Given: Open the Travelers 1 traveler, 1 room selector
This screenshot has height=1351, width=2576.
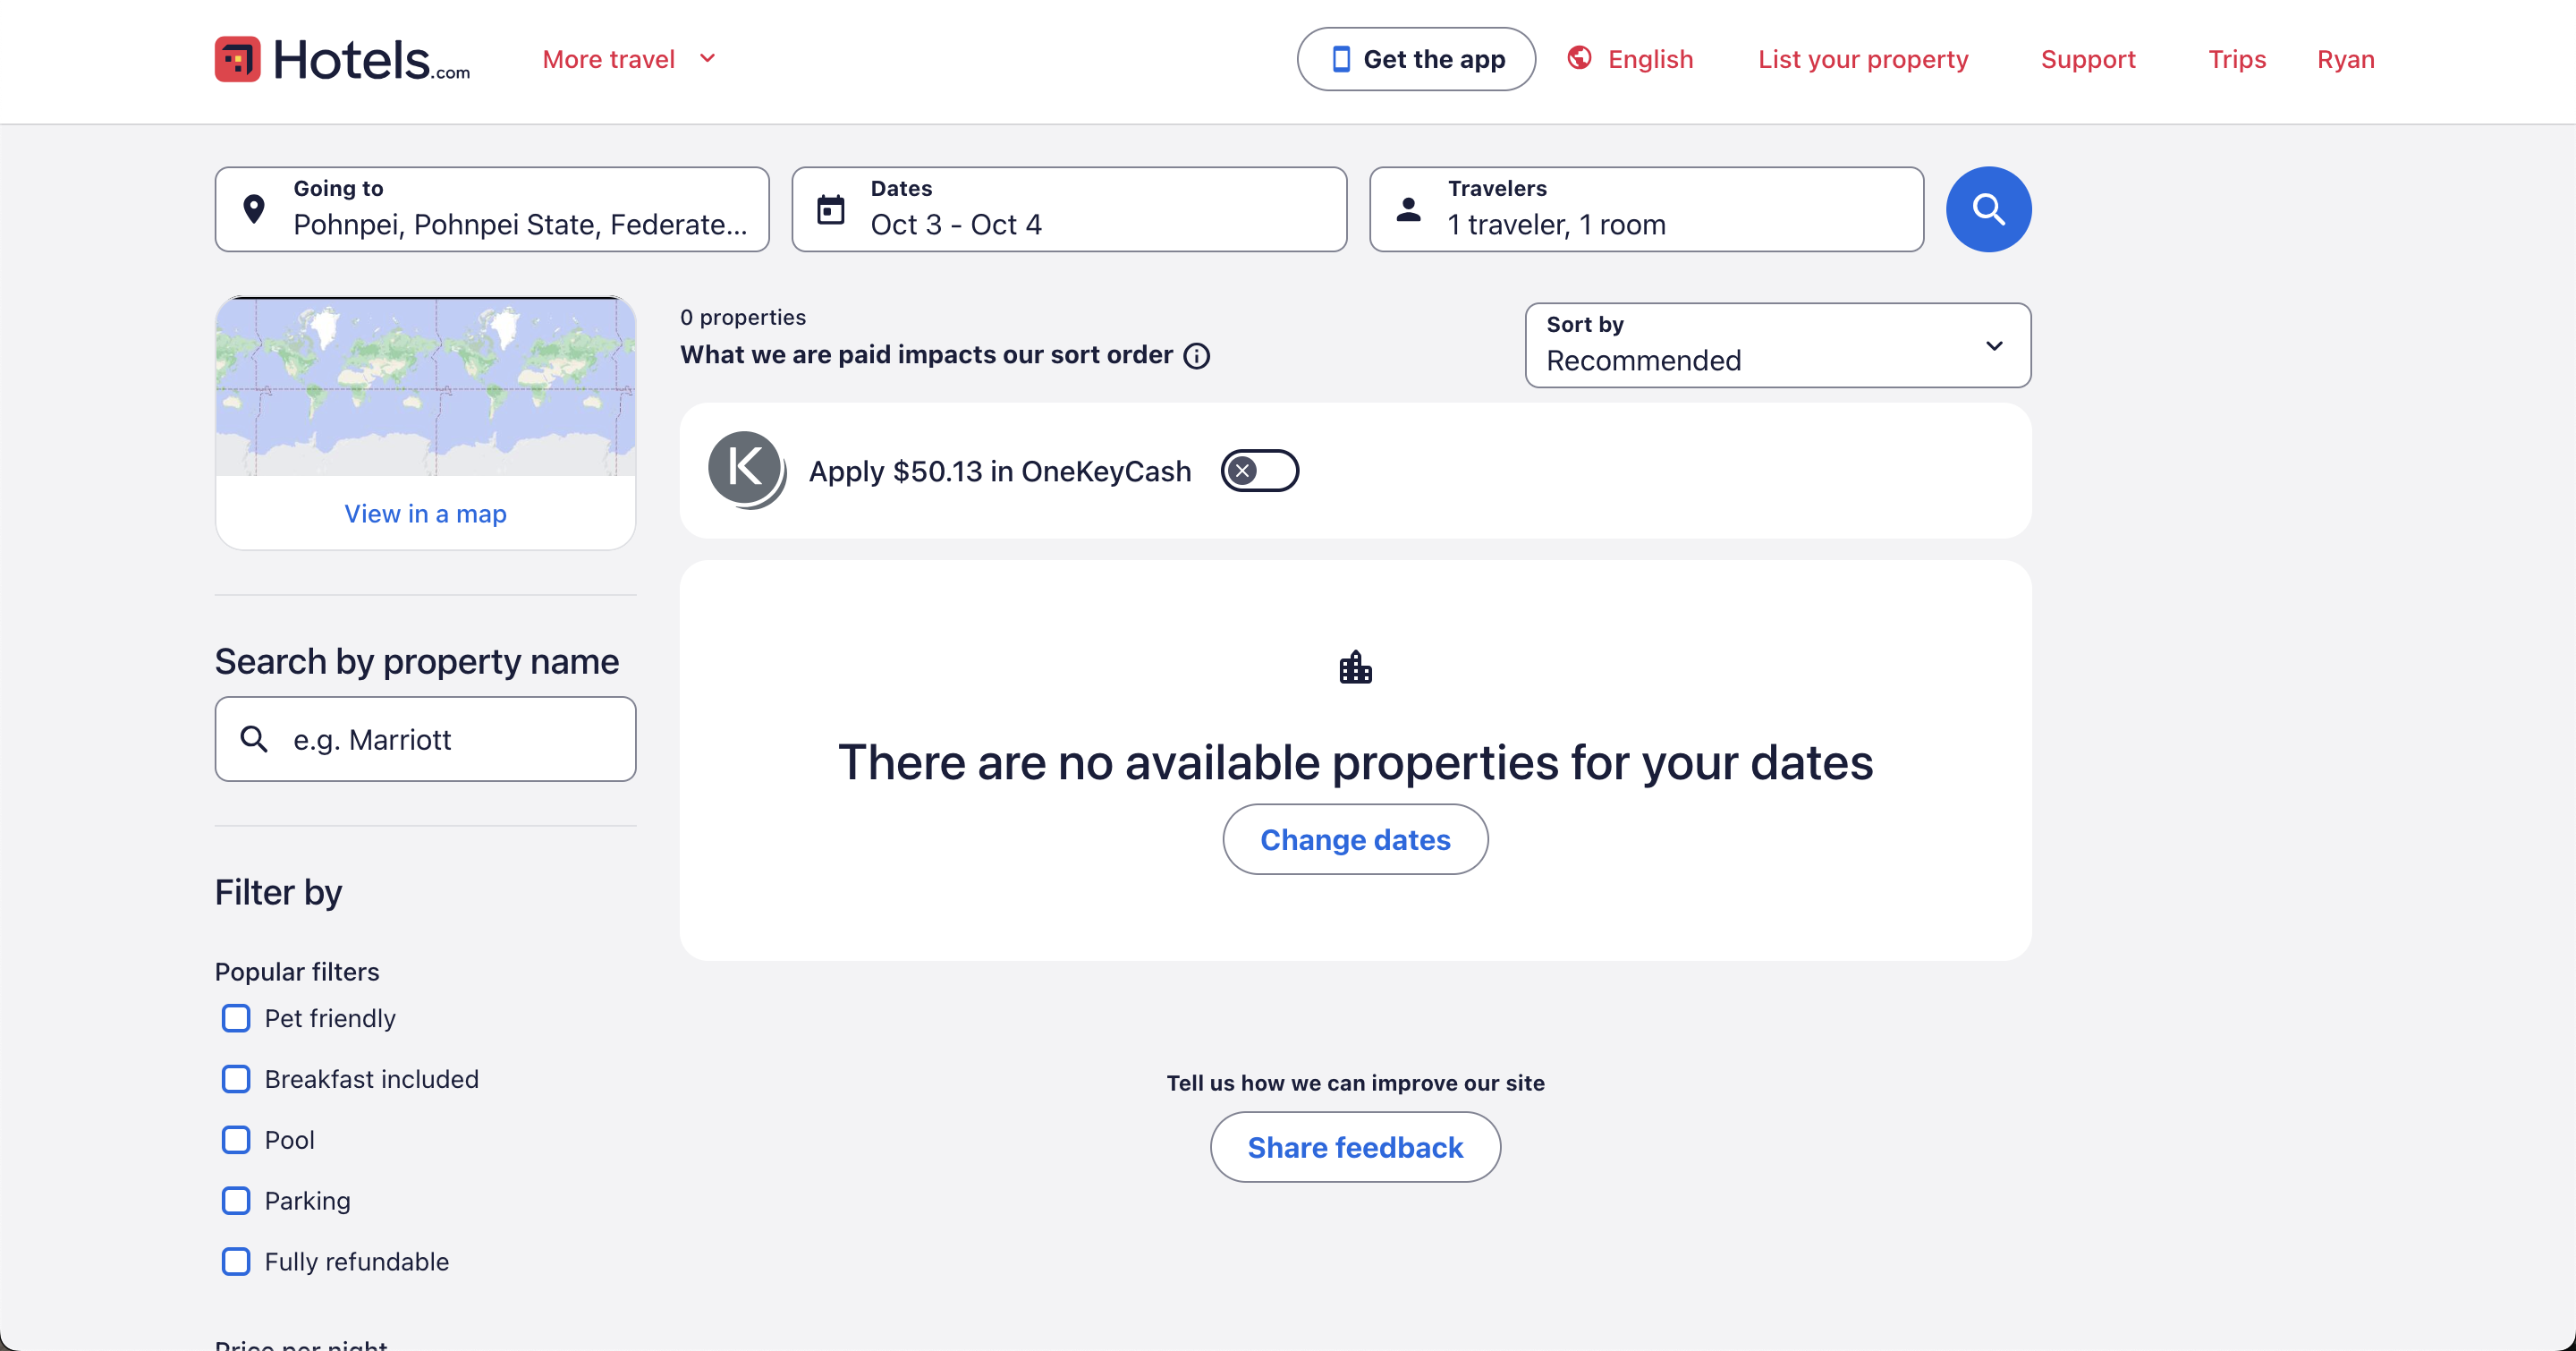Looking at the screenshot, I should 1646,209.
